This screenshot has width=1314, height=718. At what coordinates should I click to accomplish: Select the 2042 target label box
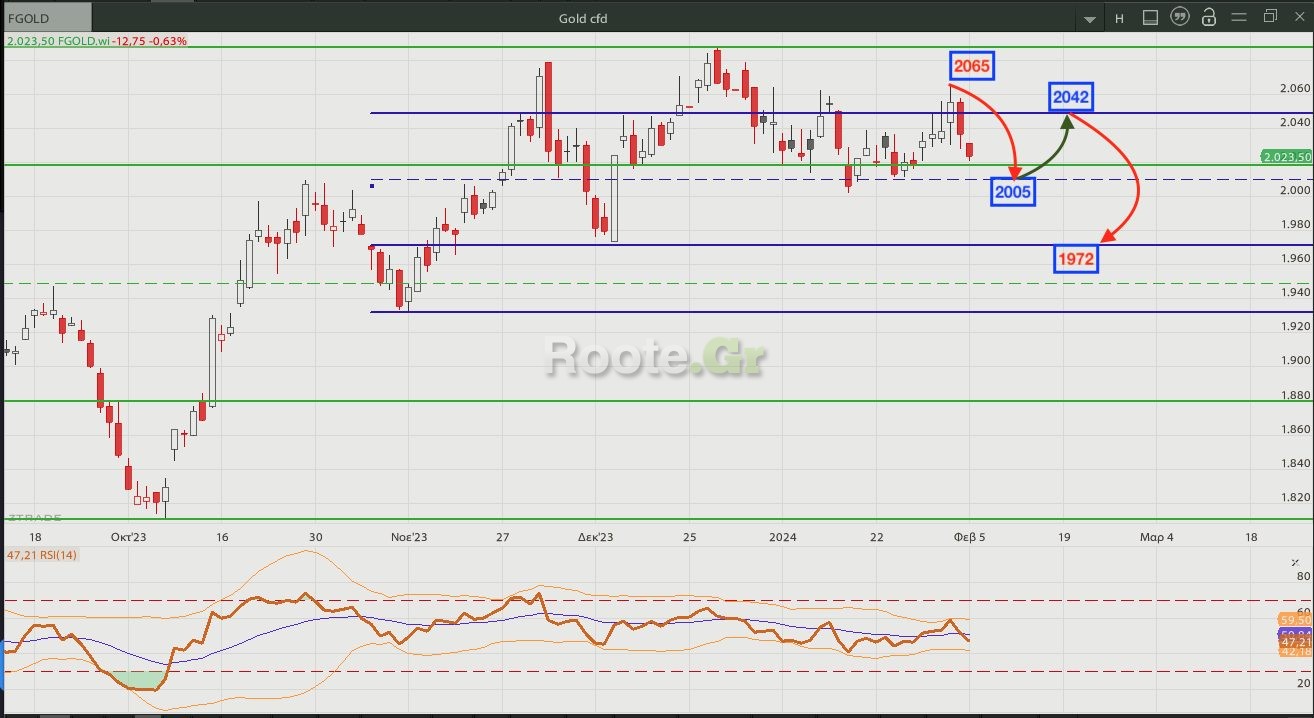point(1070,97)
